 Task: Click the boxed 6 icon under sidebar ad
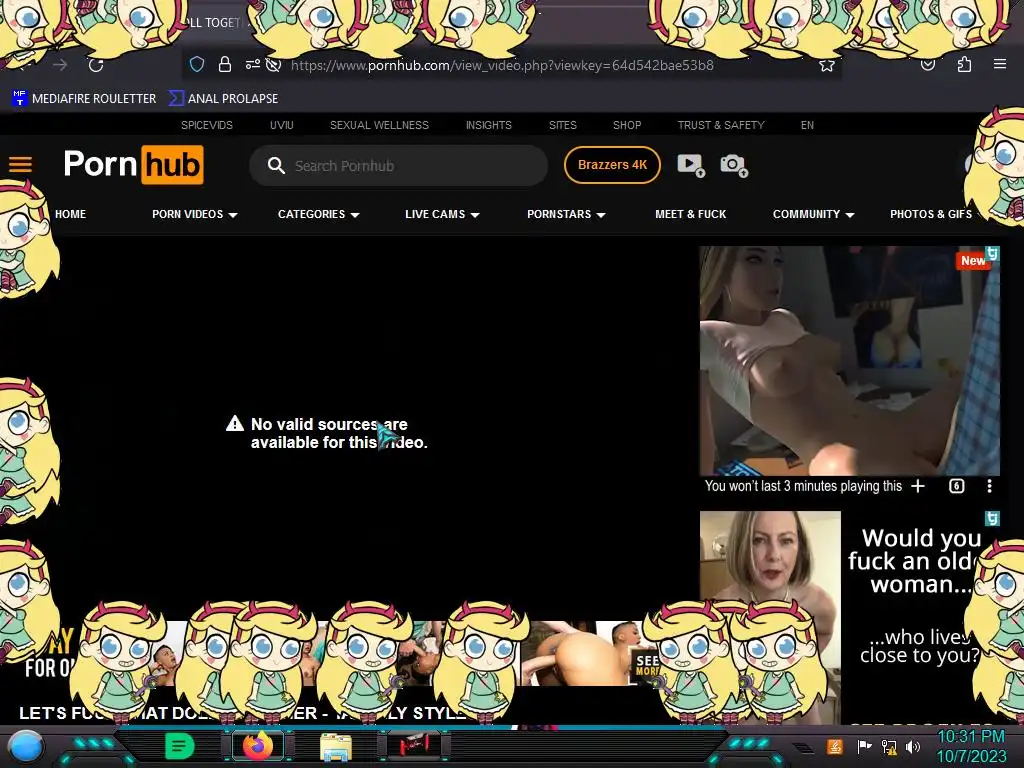956,486
